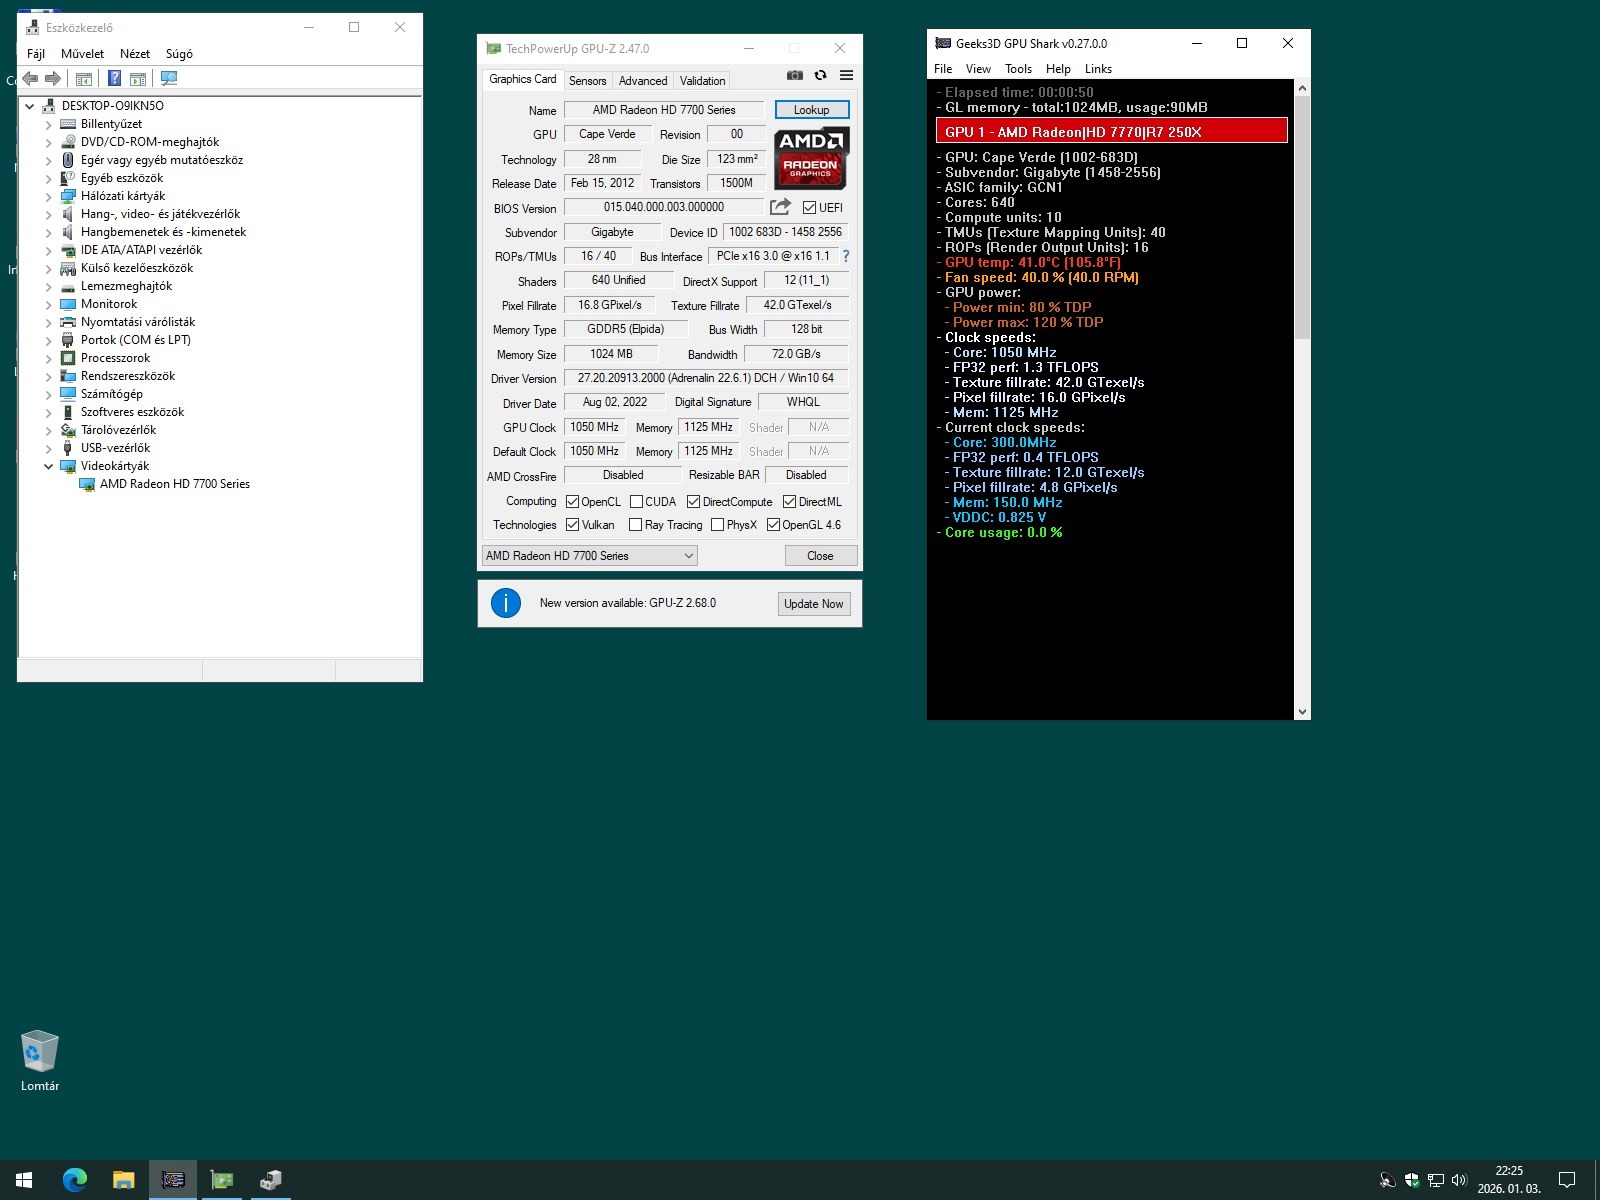Open the Fájl menu in Device Manager
Viewport: 1600px width, 1200px height.
tap(36, 54)
